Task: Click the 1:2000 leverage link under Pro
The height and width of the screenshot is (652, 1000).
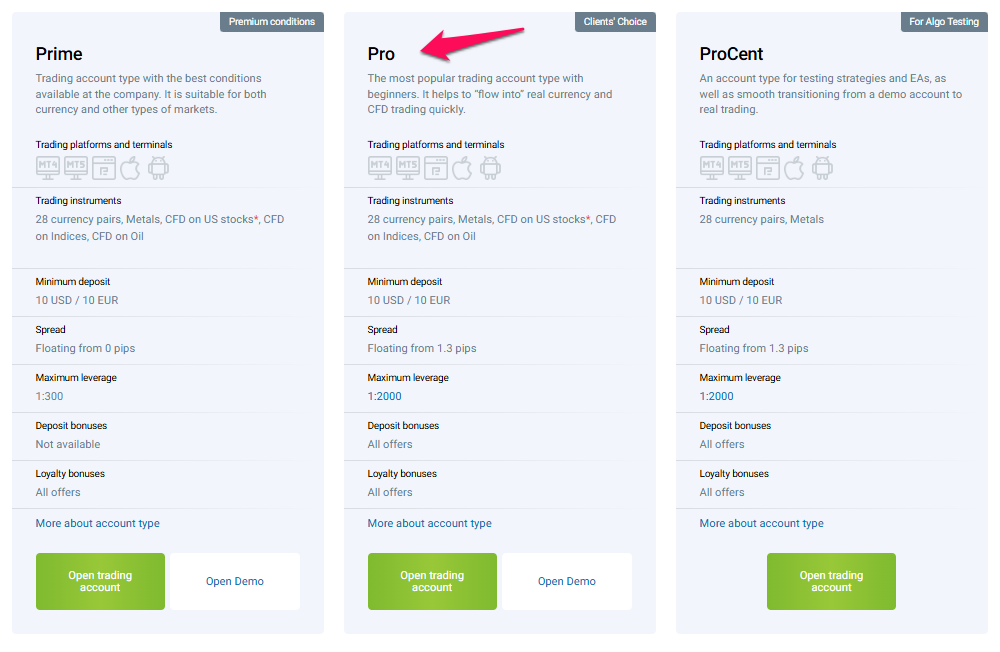Action: tap(385, 396)
